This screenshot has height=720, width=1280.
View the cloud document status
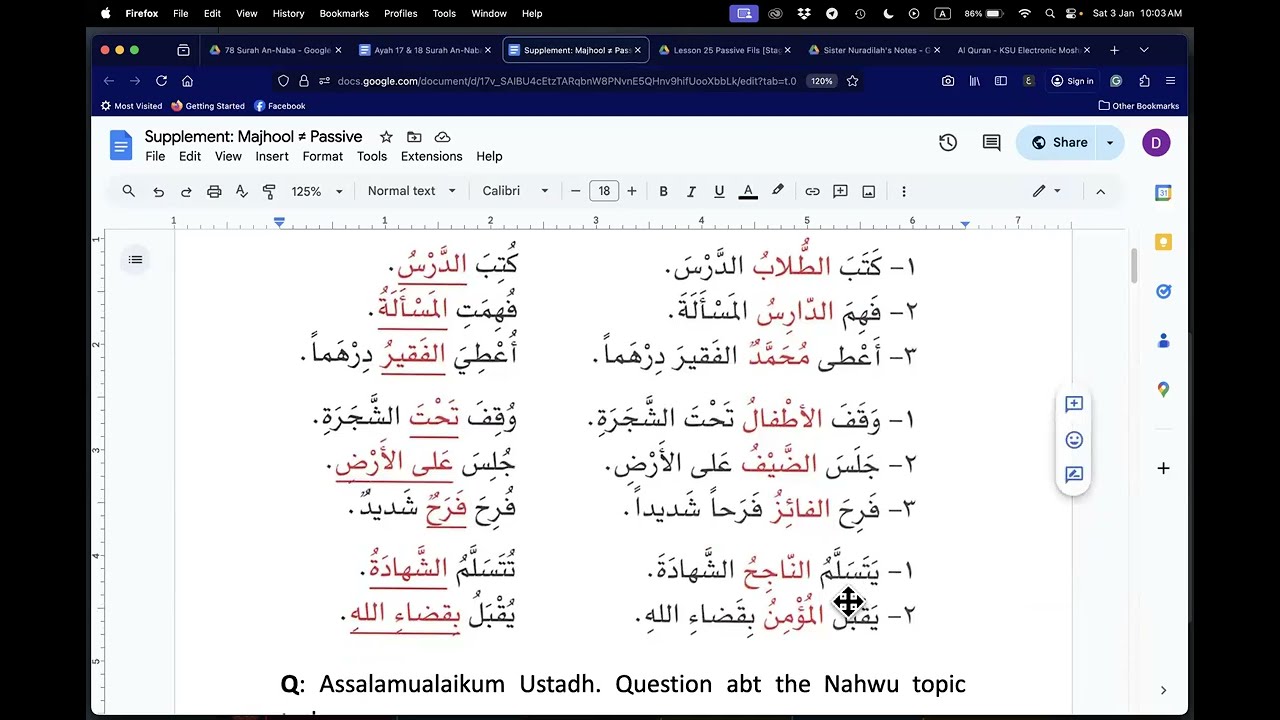click(x=442, y=137)
